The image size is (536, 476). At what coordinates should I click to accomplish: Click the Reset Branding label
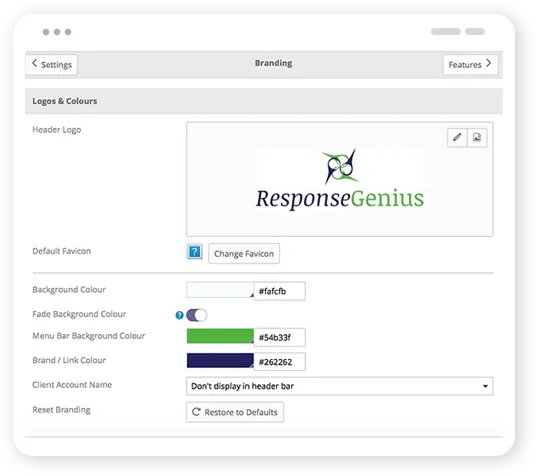[x=62, y=410]
